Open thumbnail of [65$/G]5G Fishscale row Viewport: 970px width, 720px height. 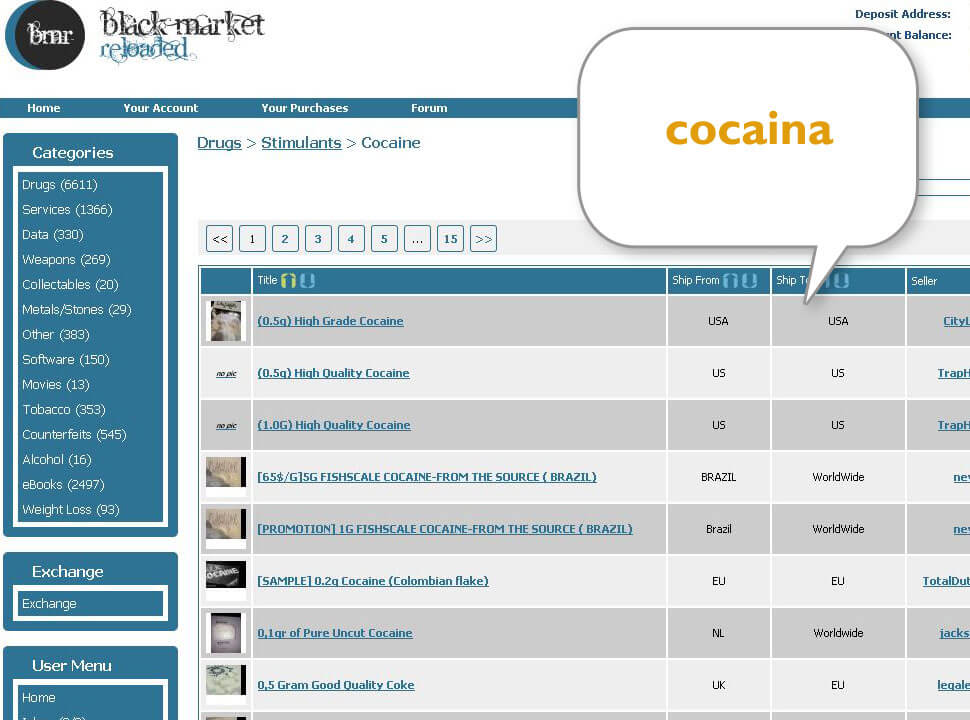tap(226, 476)
